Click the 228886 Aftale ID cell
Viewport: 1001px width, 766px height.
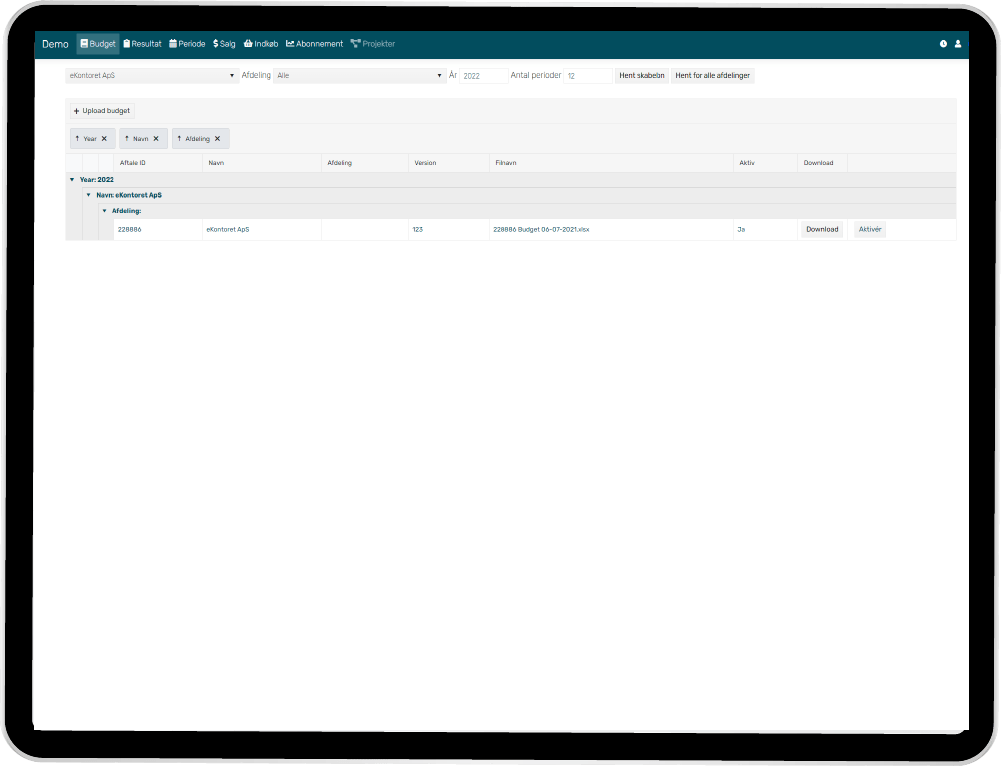pos(158,230)
